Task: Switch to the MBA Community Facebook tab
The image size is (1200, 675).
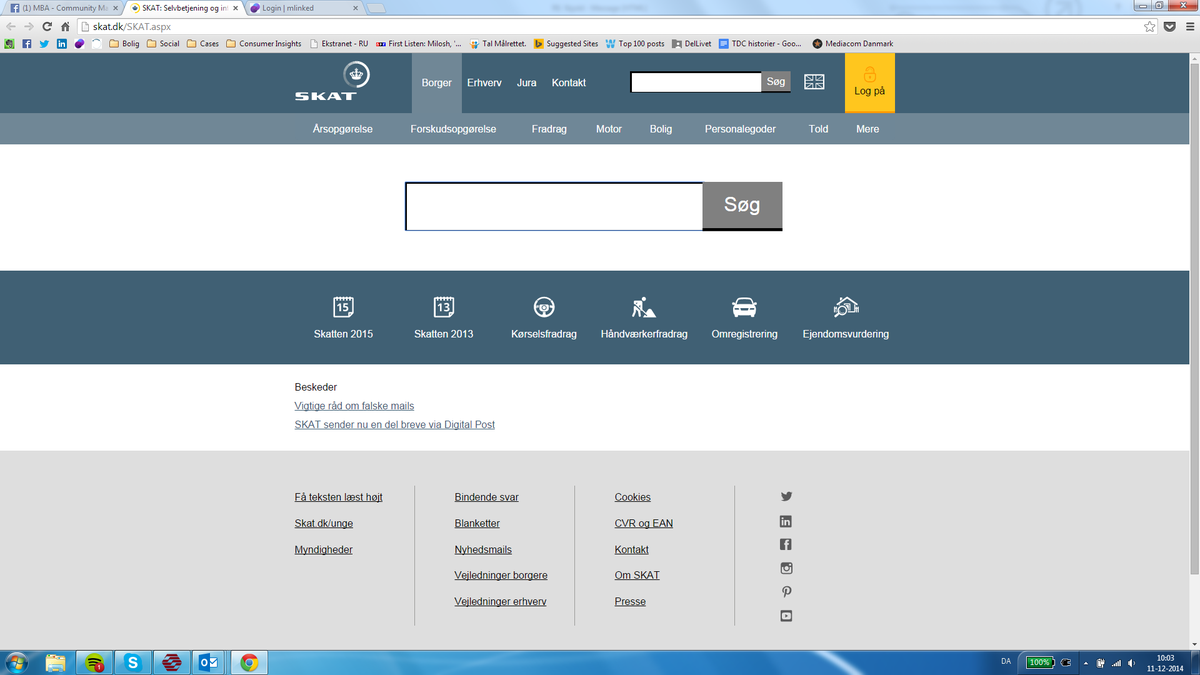Action: (63, 8)
